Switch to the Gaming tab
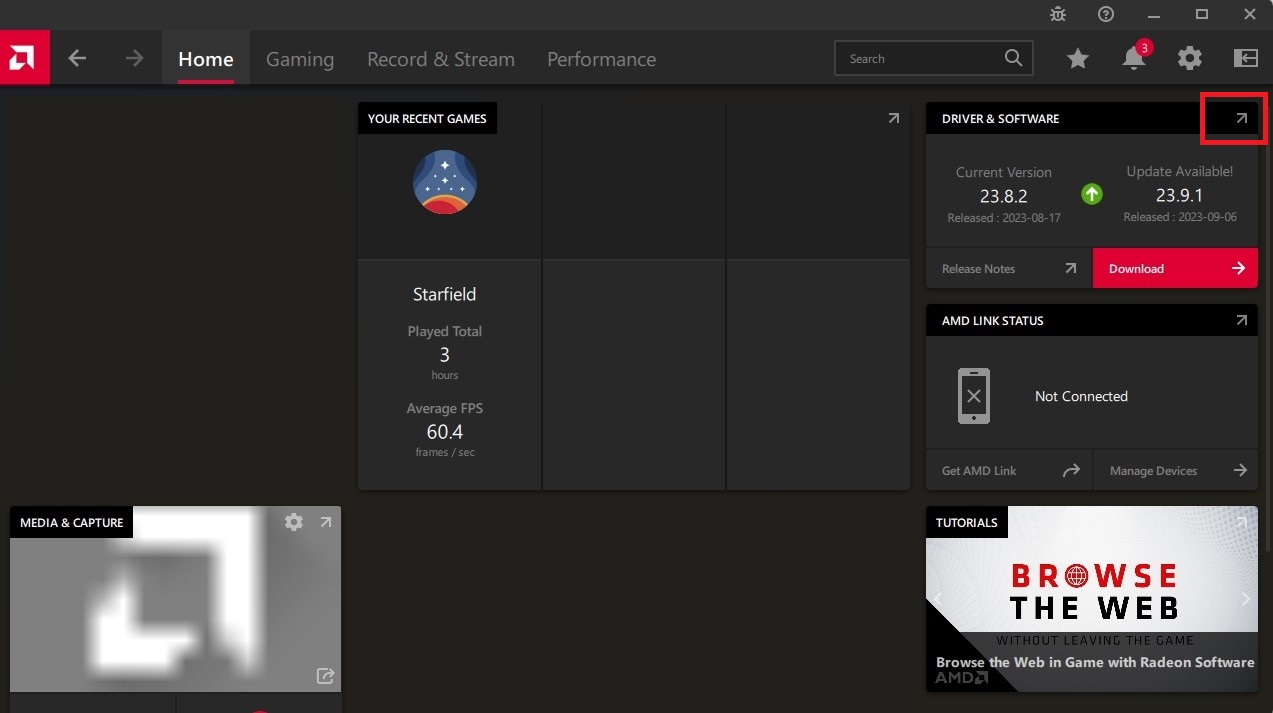Image resolution: width=1273 pixels, height=713 pixels. 300,59
